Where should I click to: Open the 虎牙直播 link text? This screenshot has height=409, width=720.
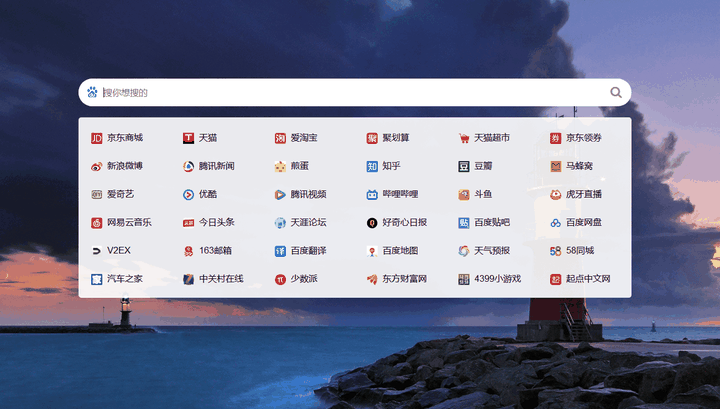coord(584,194)
